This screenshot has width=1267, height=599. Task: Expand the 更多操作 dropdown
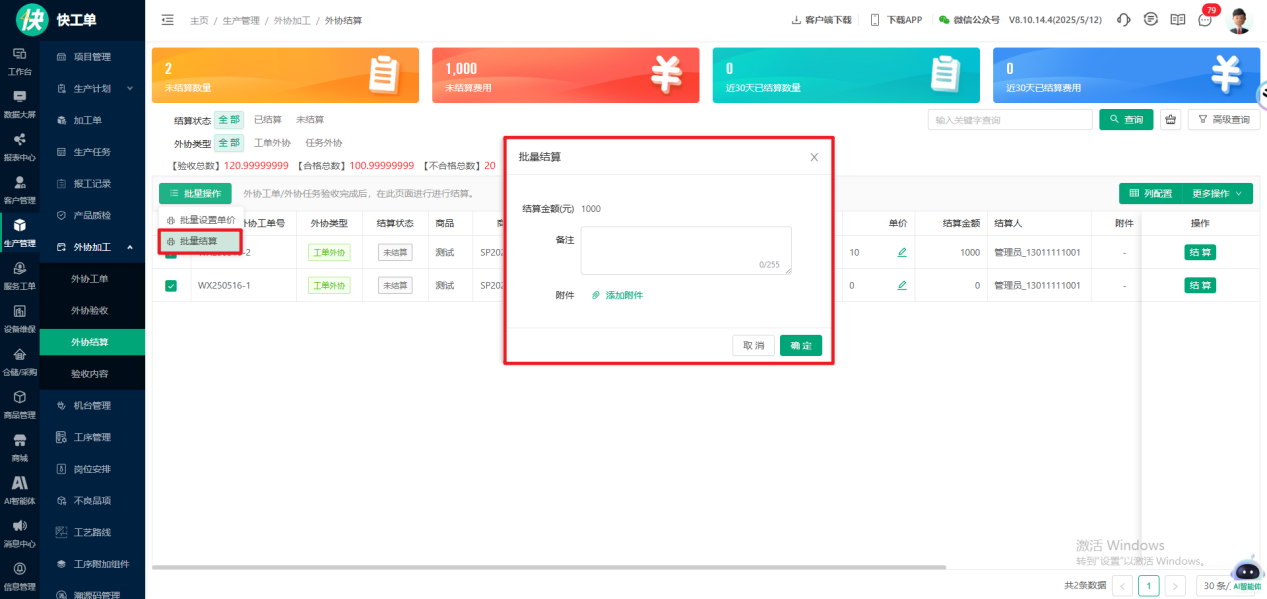(x=1217, y=194)
